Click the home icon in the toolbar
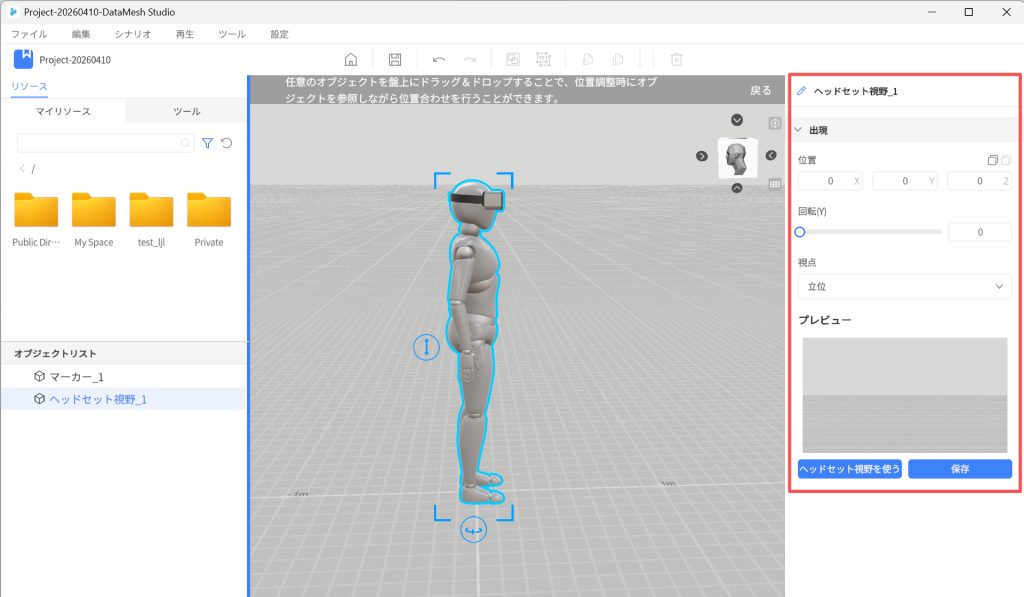The image size is (1024, 597). (351, 60)
